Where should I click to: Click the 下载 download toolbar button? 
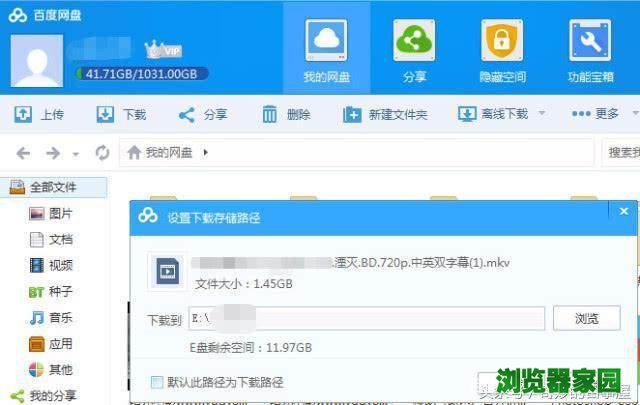pyautogui.click(x=121, y=114)
